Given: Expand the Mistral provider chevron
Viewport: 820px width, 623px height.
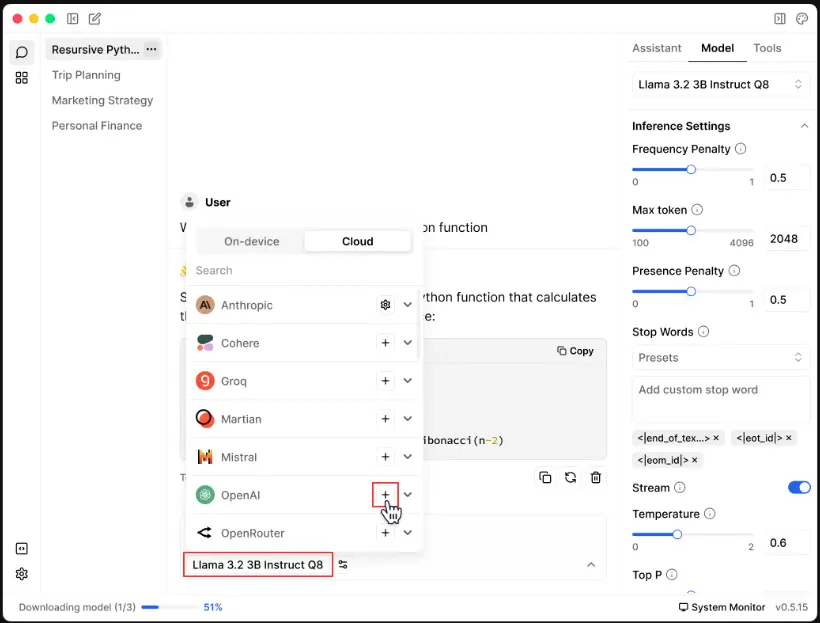Looking at the screenshot, I should point(408,457).
